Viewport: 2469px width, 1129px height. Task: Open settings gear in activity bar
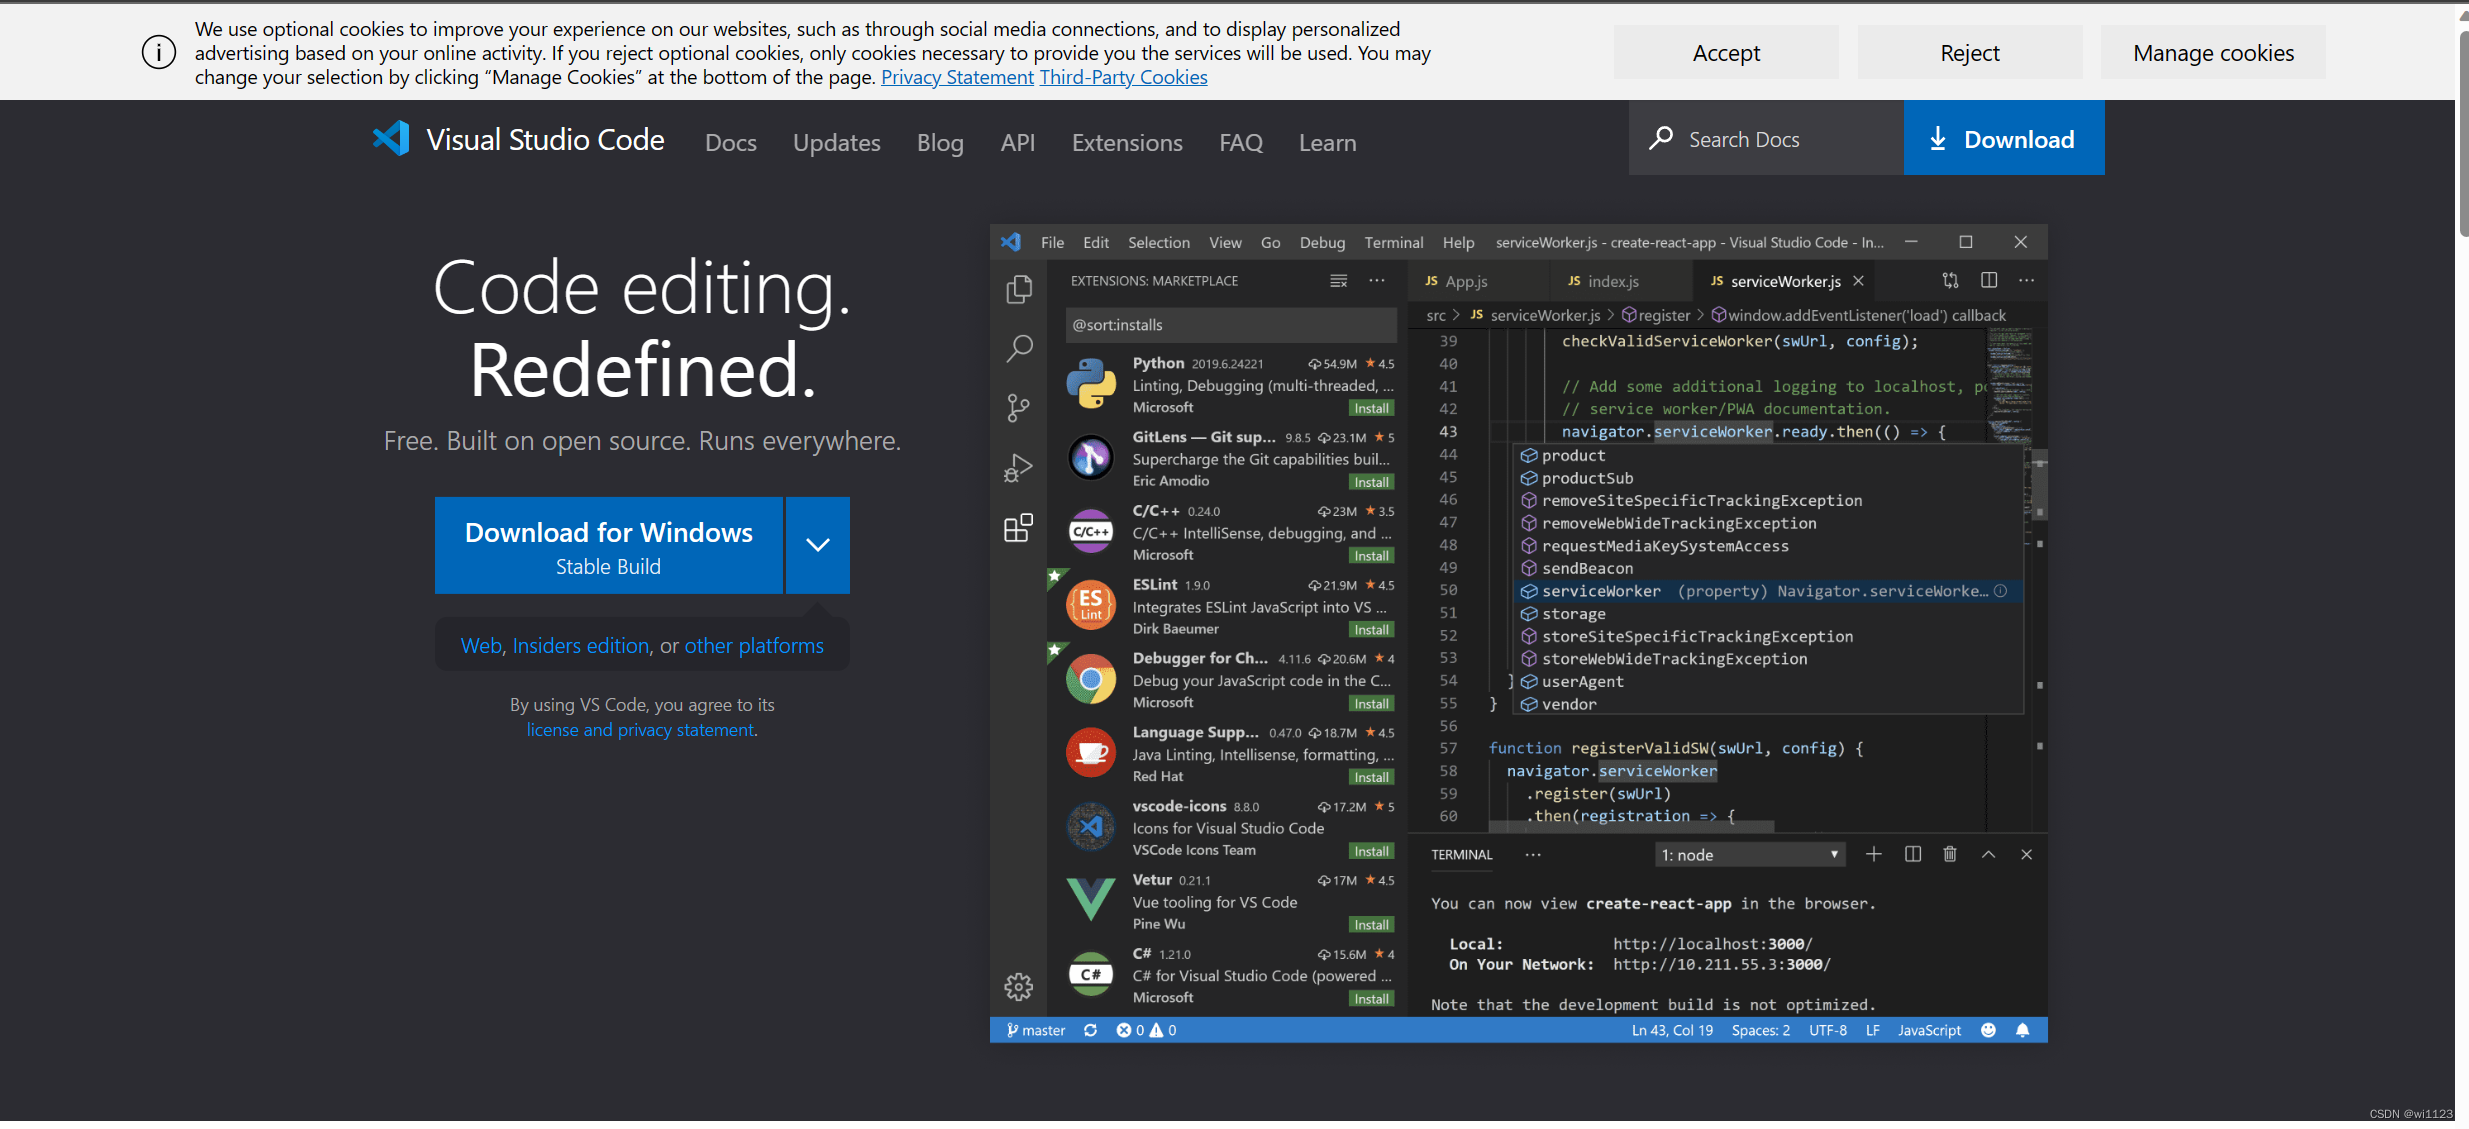[x=1018, y=987]
